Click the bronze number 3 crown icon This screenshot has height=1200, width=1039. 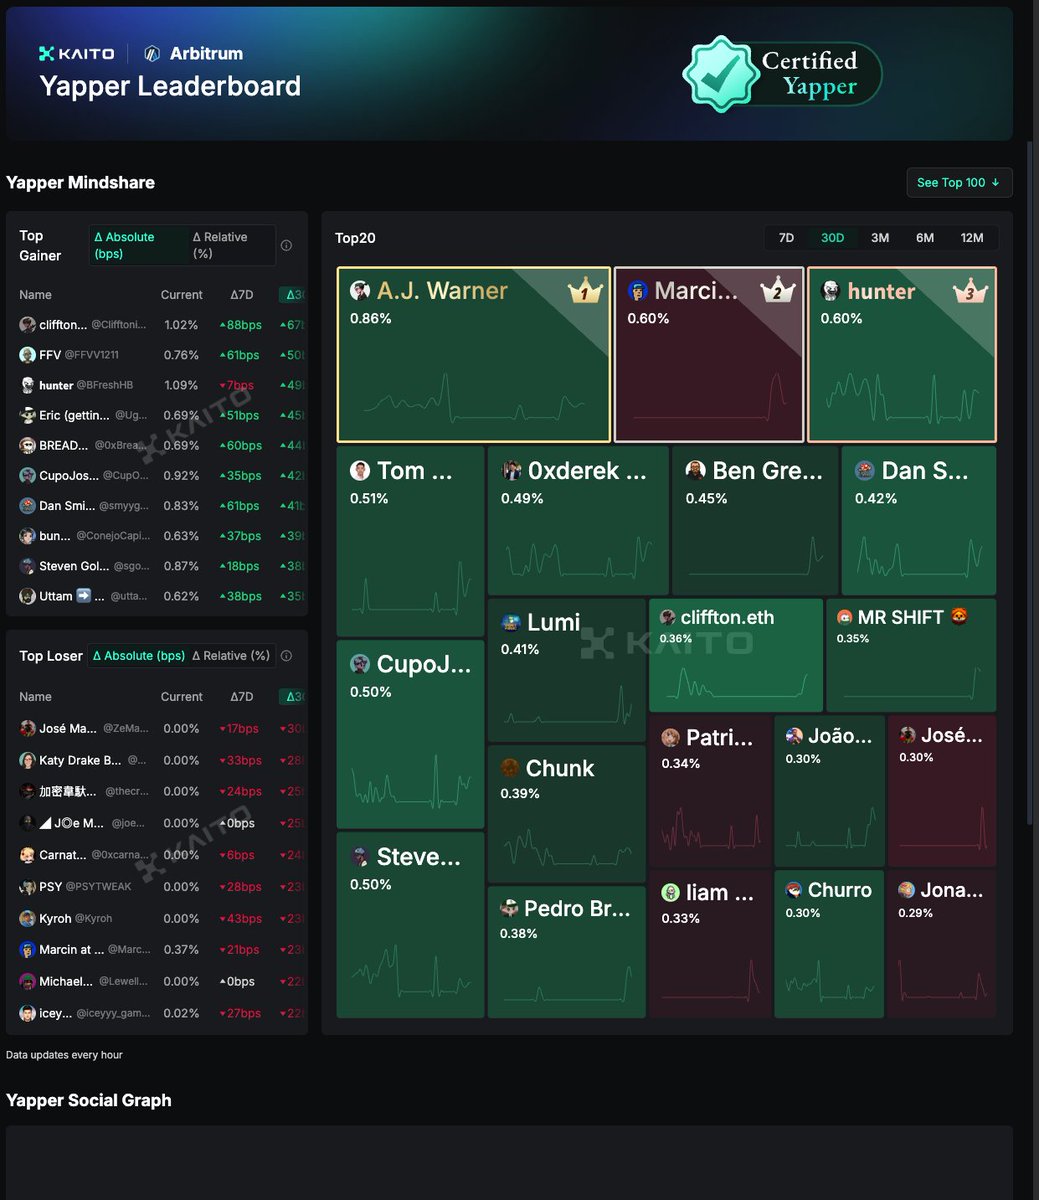[x=969, y=291]
